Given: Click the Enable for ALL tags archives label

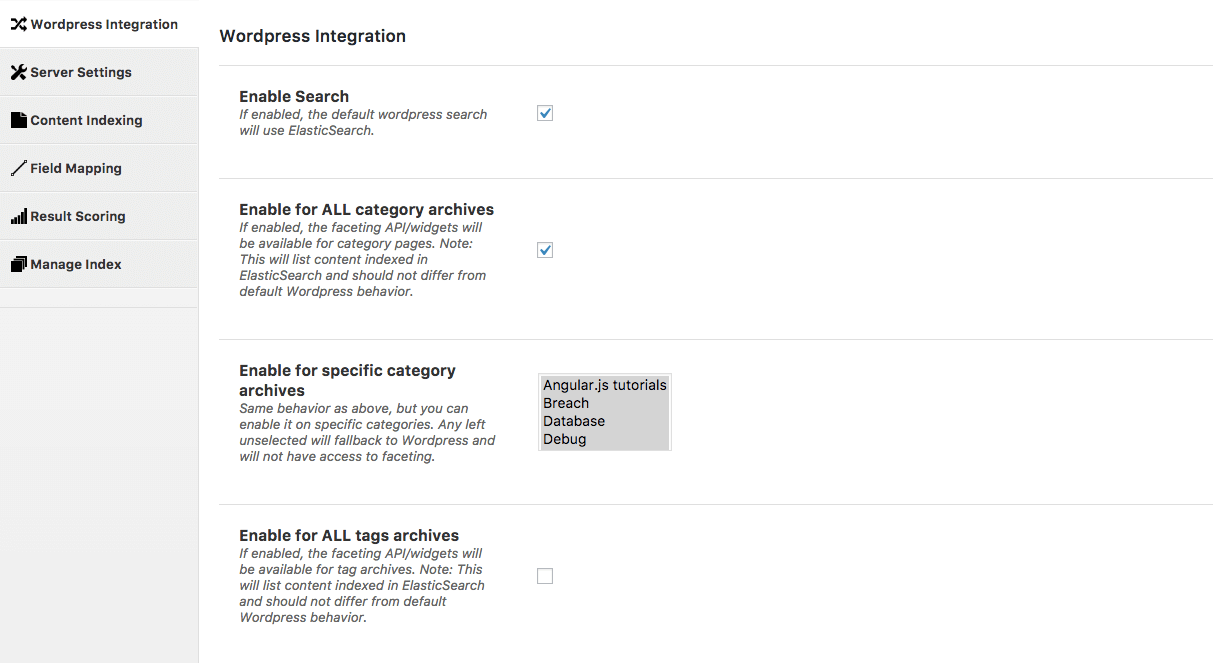Looking at the screenshot, I should [349, 535].
